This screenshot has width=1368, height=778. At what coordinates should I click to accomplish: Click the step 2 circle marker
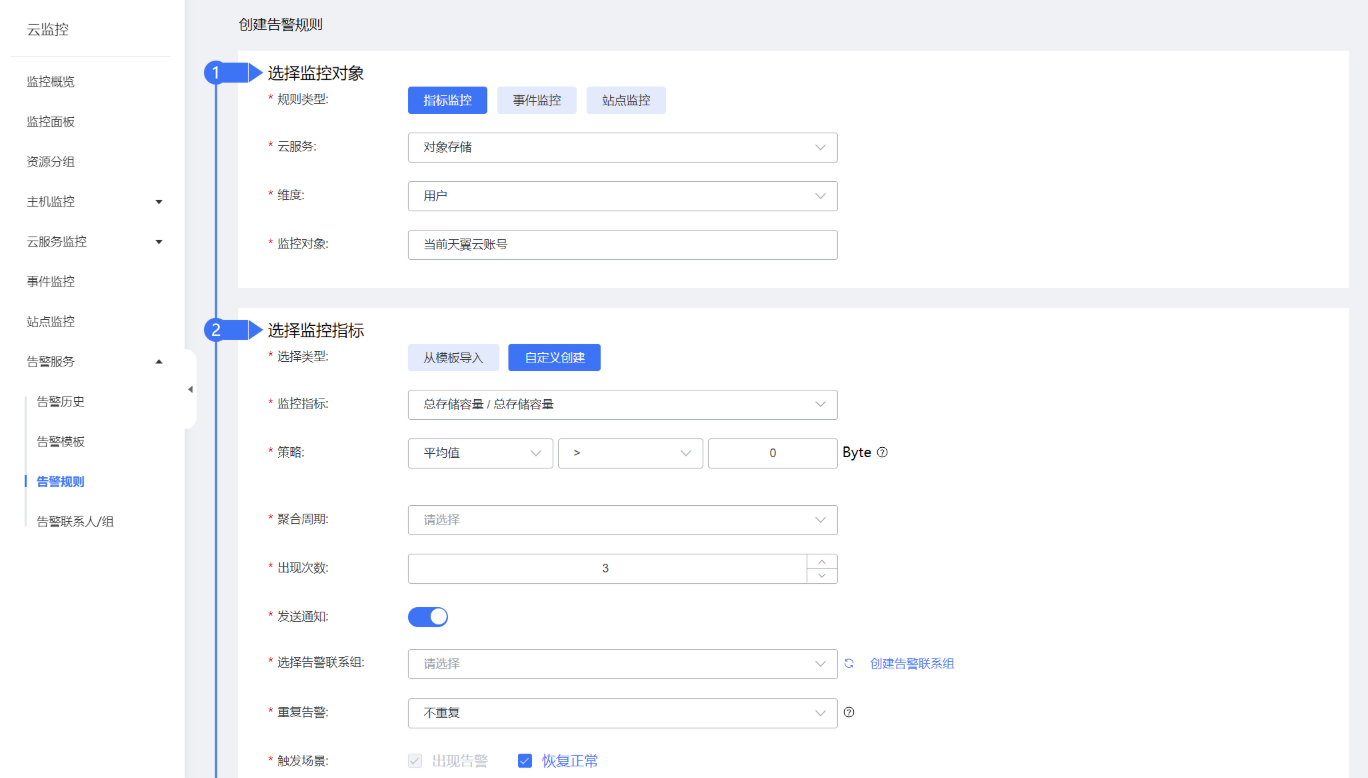216,330
